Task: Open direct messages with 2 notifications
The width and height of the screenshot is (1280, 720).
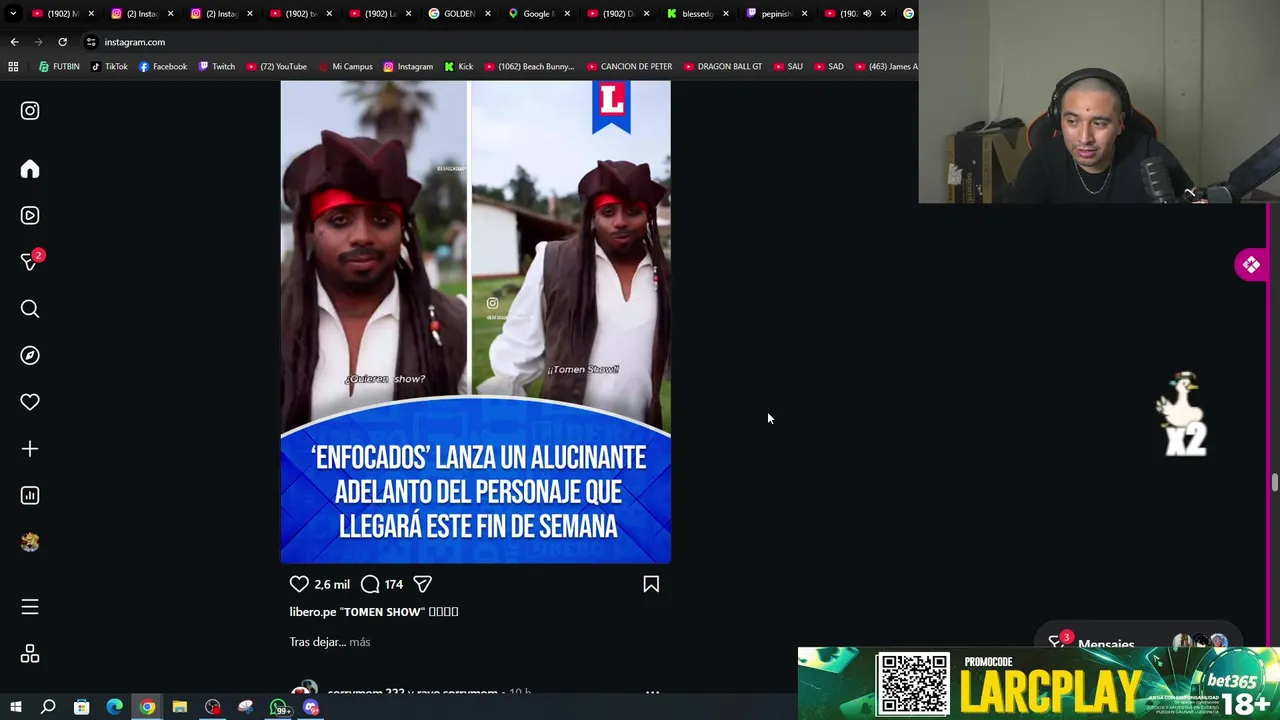Action: coord(30,262)
